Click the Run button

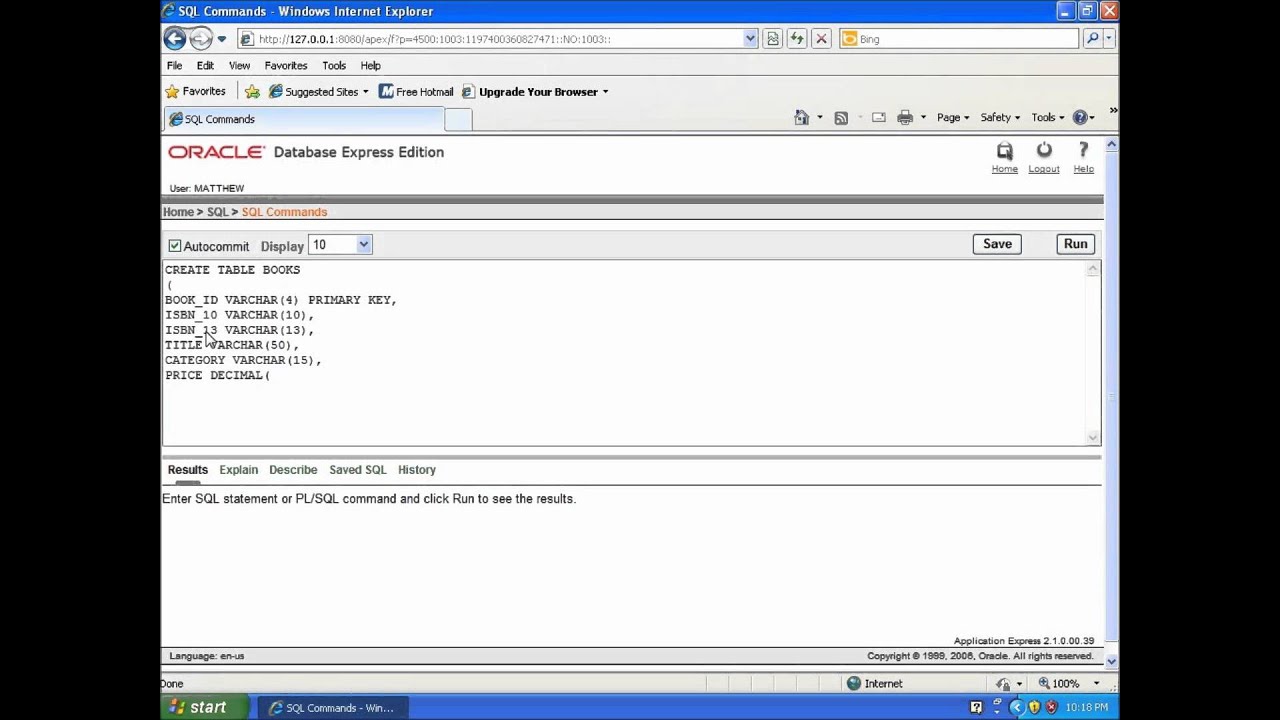coord(1075,244)
